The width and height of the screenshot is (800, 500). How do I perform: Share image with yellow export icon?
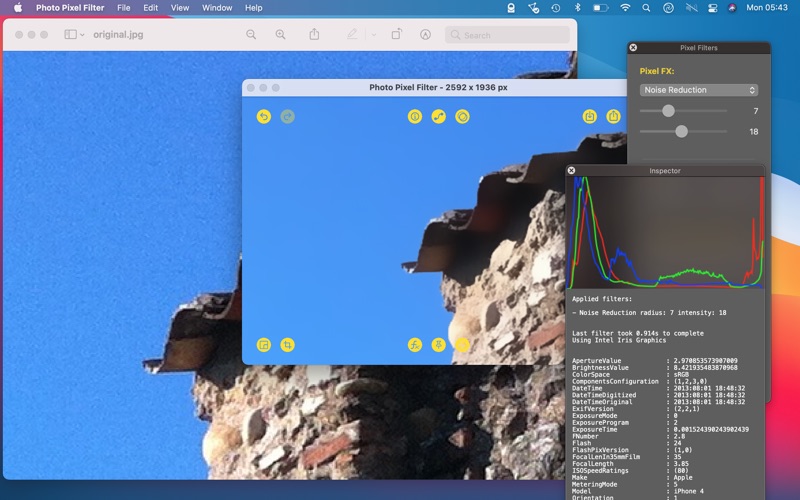[613, 116]
